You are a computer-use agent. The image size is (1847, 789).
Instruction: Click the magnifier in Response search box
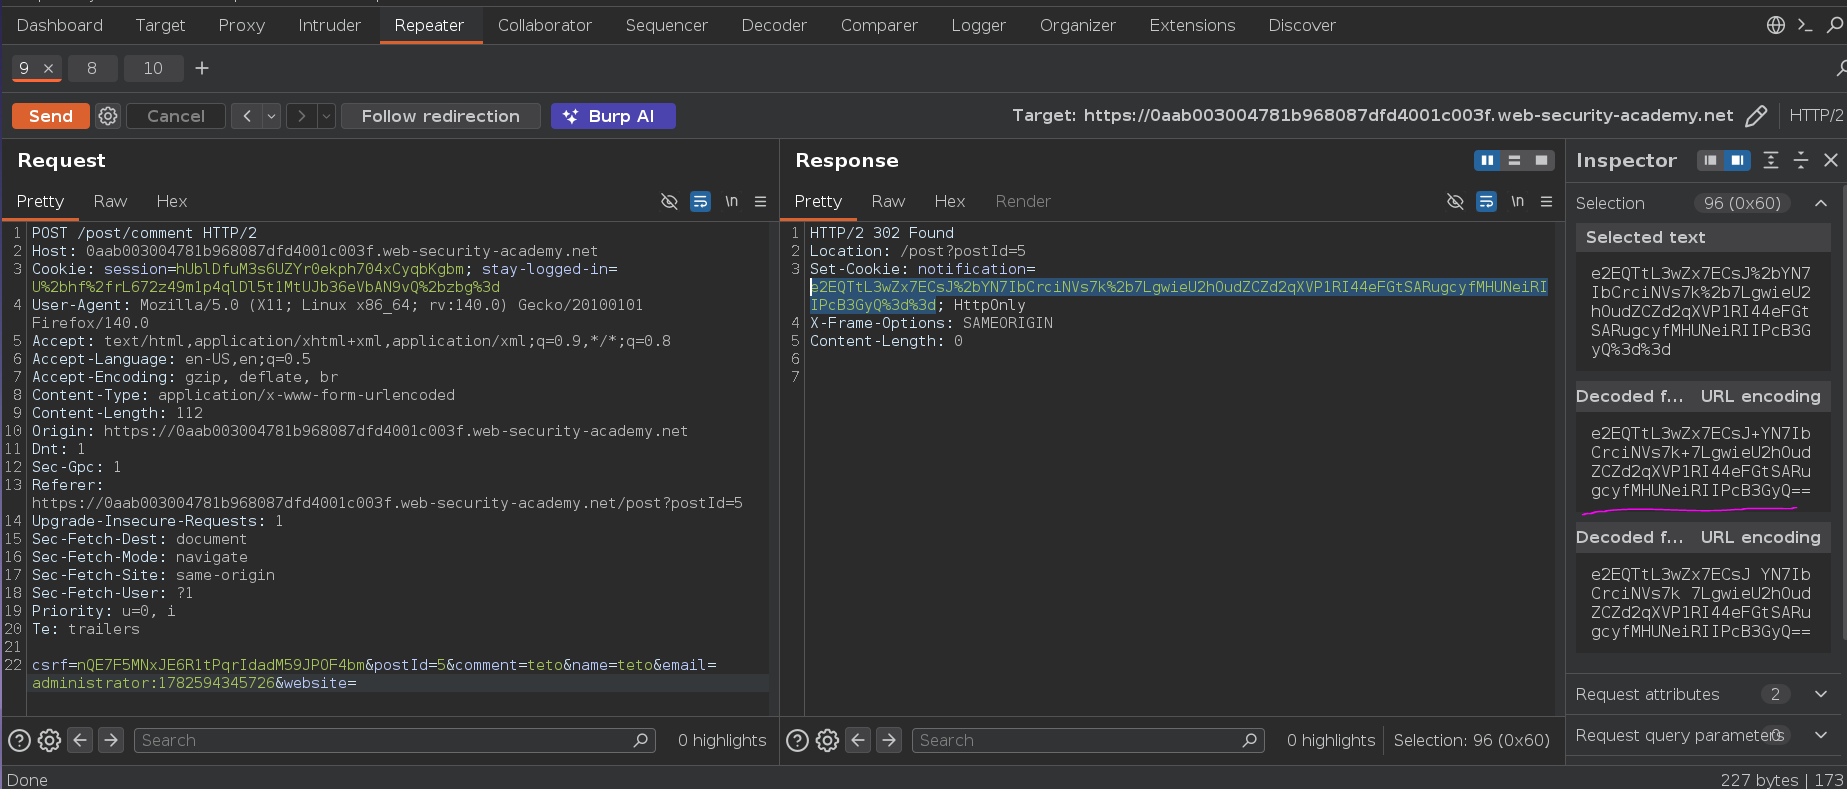(x=1249, y=740)
